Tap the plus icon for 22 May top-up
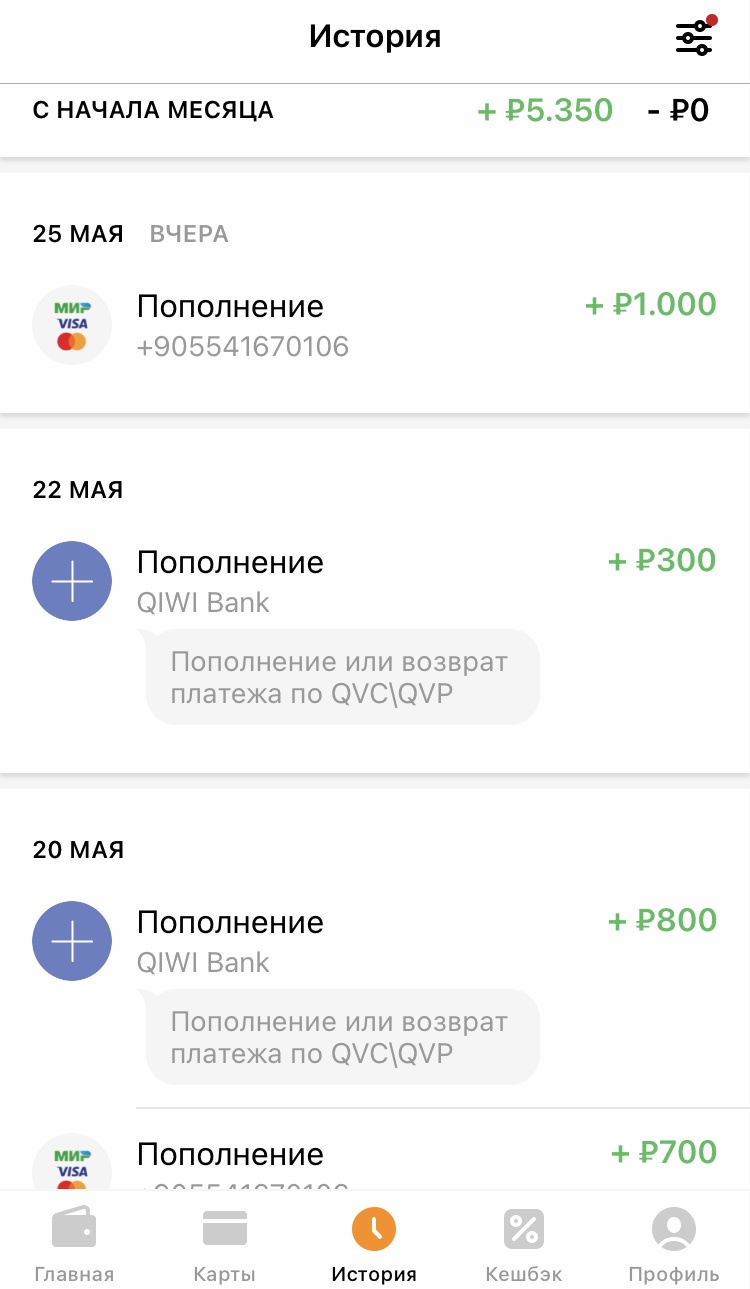The height and width of the screenshot is (1289, 750). [x=72, y=581]
